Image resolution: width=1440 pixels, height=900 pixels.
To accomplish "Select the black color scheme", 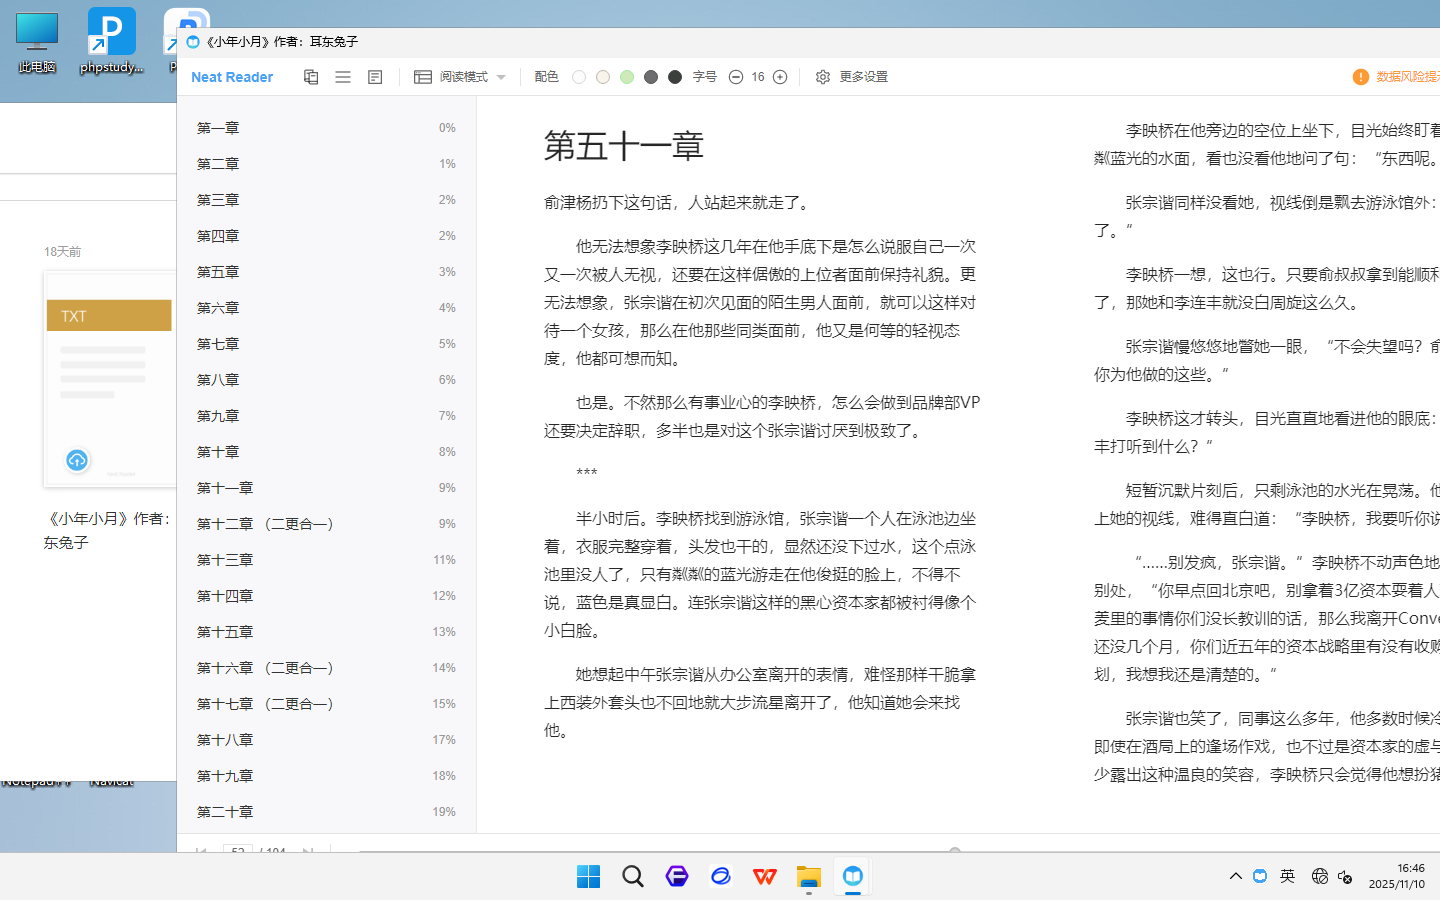I will [x=675, y=77].
